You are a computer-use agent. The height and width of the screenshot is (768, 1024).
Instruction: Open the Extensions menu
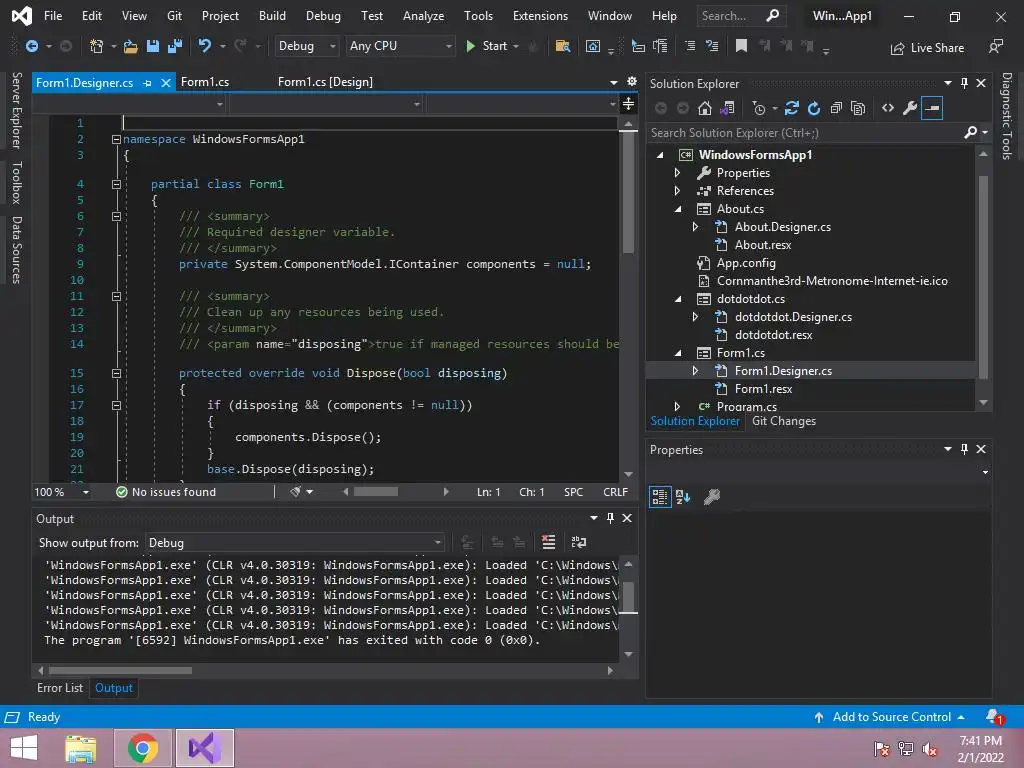click(540, 16)
